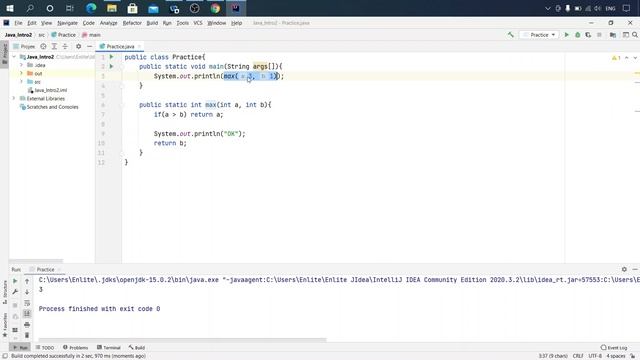Screen dimensions: 640x360
Task: Clear console output with the trash icon
Action: [x=27, y=335]
